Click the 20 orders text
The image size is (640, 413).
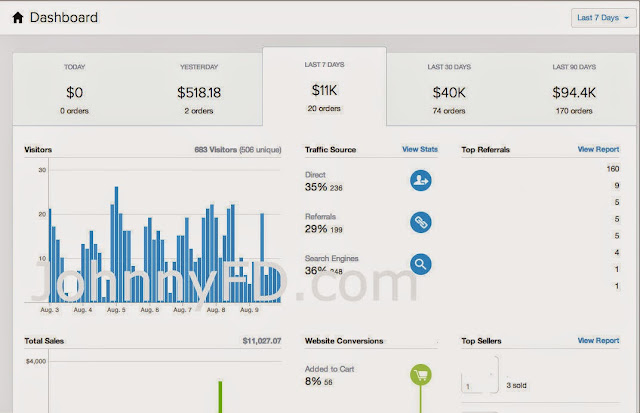[324, 109]
